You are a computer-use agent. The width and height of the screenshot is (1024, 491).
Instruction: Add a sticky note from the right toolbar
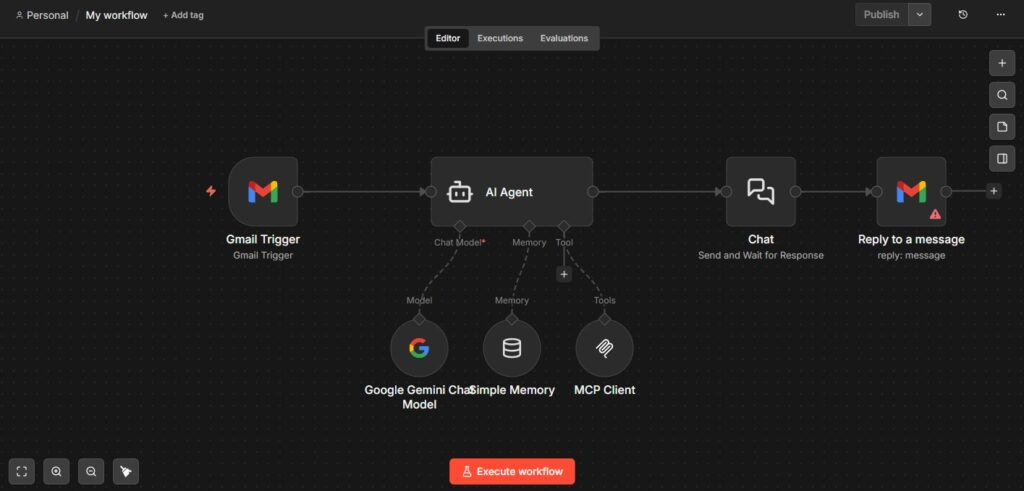(x=1002, y=127)
